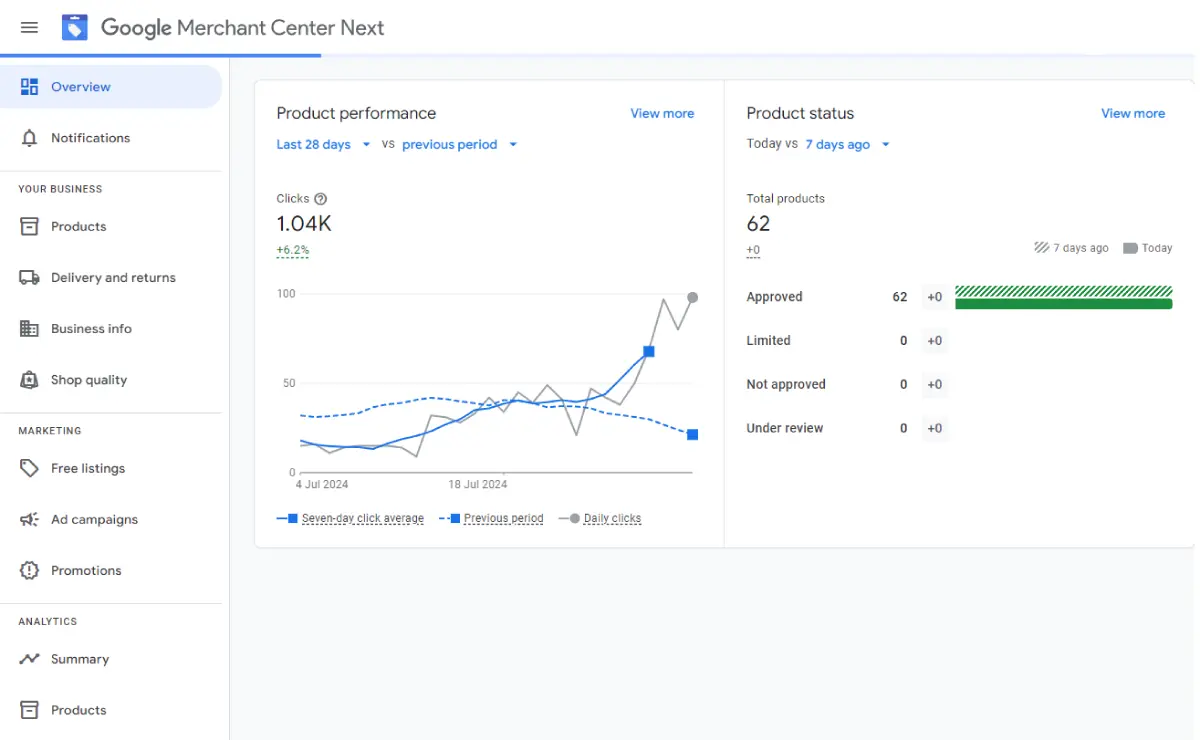Screen dimensions: 1200x740
Task: Click the Previous period end square marker
Action: click(x=692, y=435)
